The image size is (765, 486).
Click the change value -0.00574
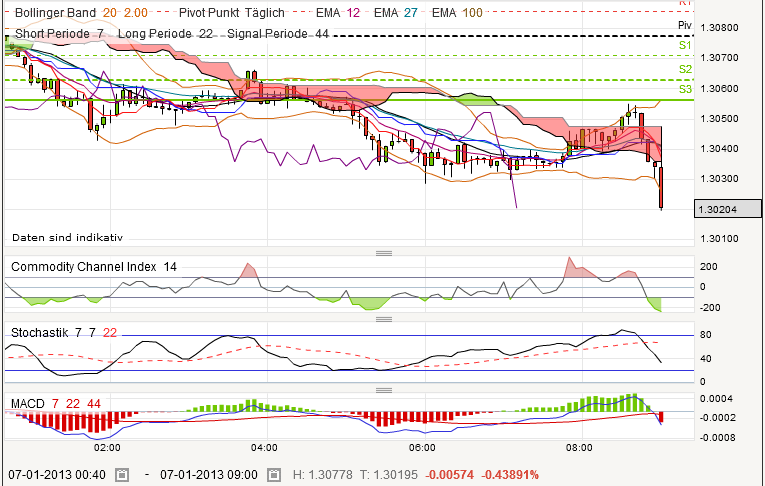pos(449,474)
